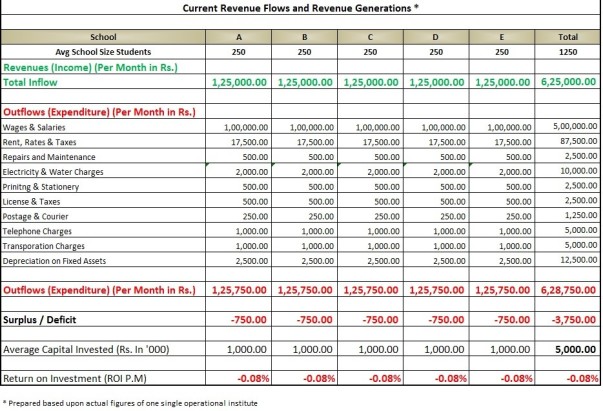Select the Wages total '5,00,000.00'
This screenshot has height=411, width=603.
(575, 126)
